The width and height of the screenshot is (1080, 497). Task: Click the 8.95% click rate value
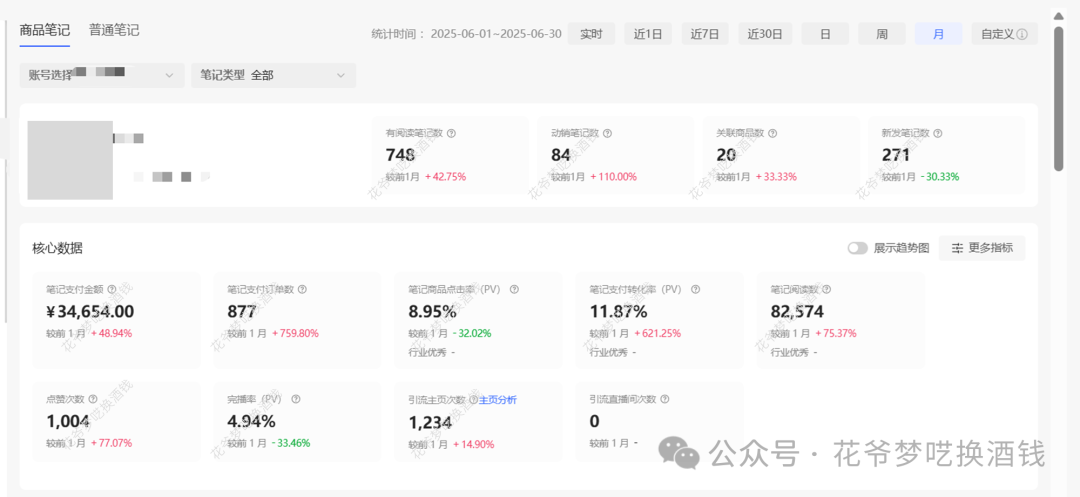433,312
